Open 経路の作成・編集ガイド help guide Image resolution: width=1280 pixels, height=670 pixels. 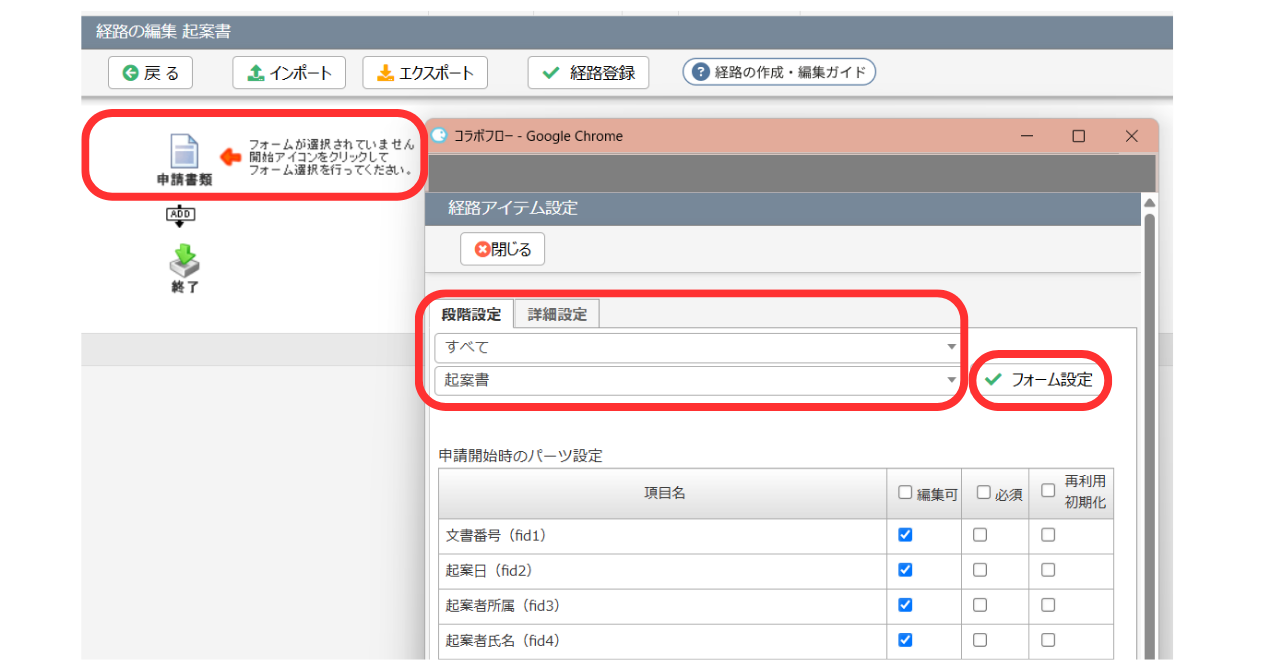point(779,72)
